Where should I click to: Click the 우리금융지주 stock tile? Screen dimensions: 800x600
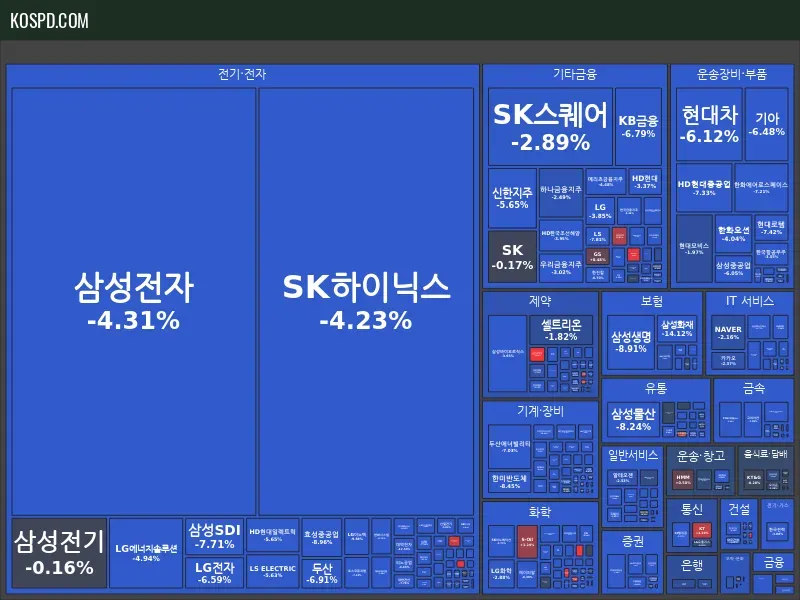click(561, 268)
